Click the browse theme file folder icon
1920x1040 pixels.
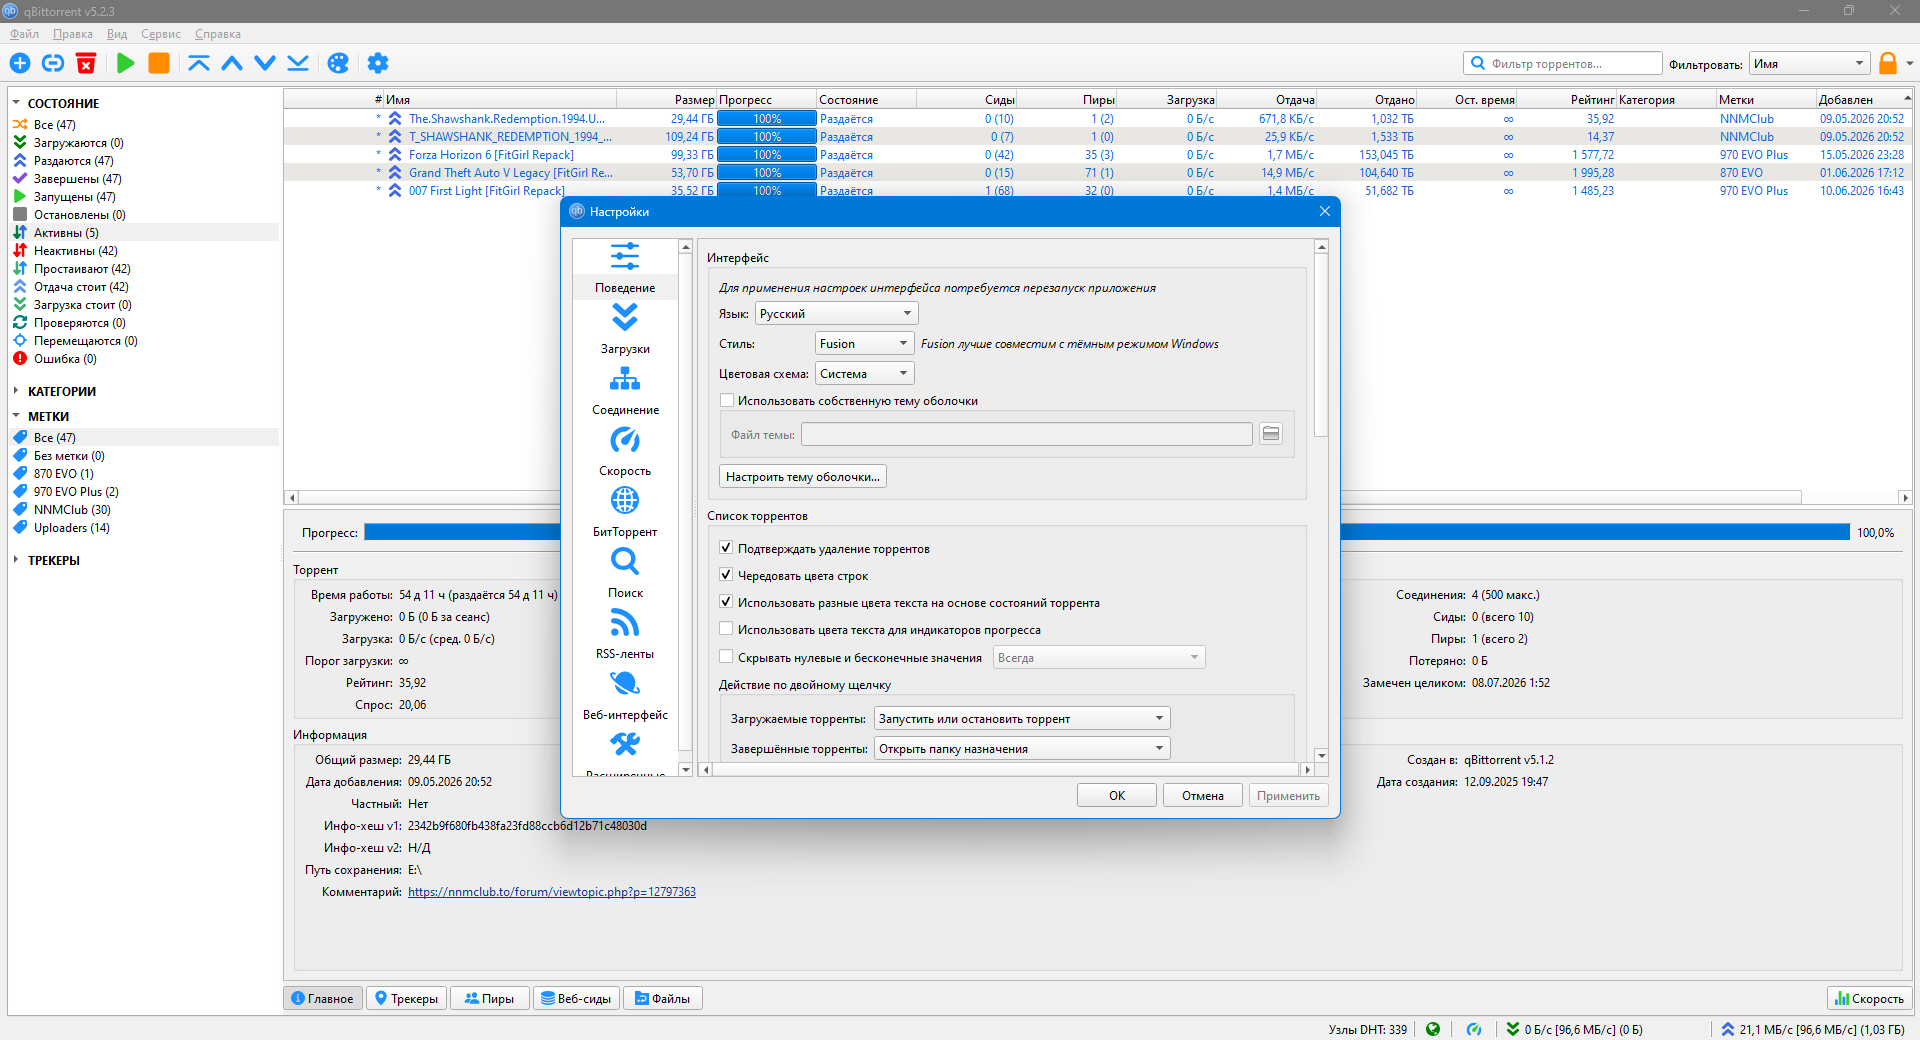(x=1271, y=434)
